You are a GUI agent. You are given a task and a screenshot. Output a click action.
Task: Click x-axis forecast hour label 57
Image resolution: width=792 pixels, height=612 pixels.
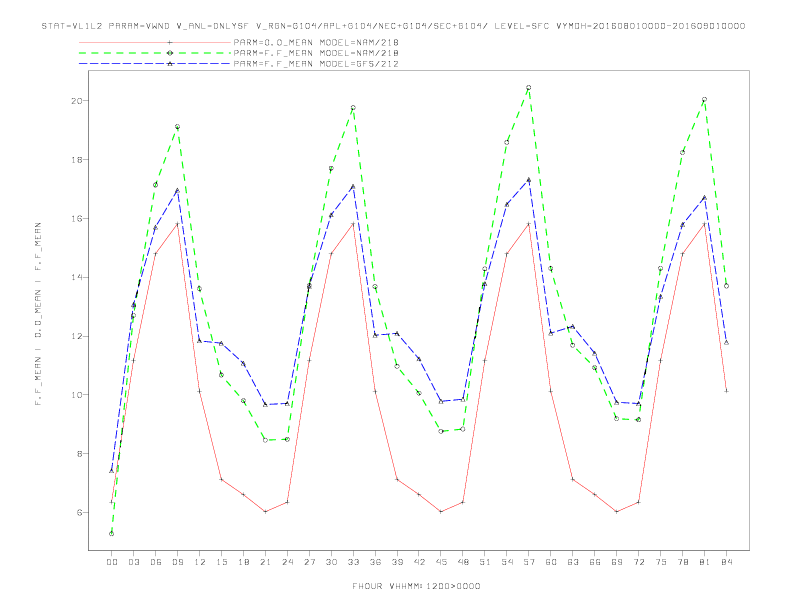click(529, 562)
